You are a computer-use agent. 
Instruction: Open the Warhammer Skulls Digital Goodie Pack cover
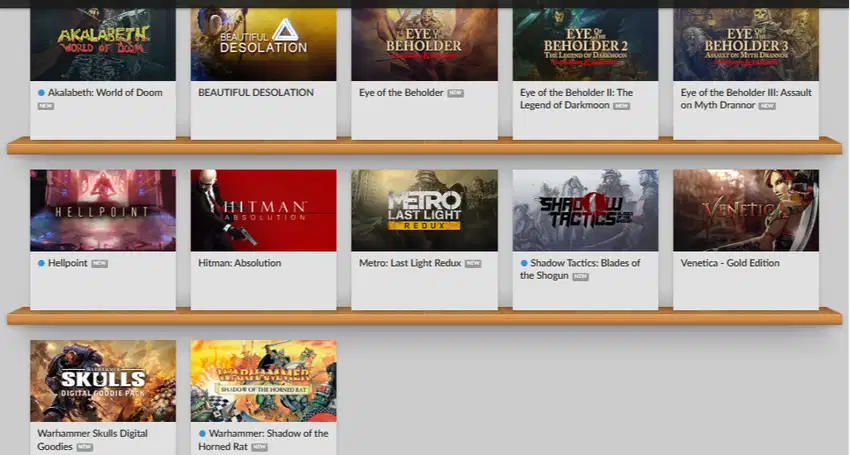pos(103,381)
